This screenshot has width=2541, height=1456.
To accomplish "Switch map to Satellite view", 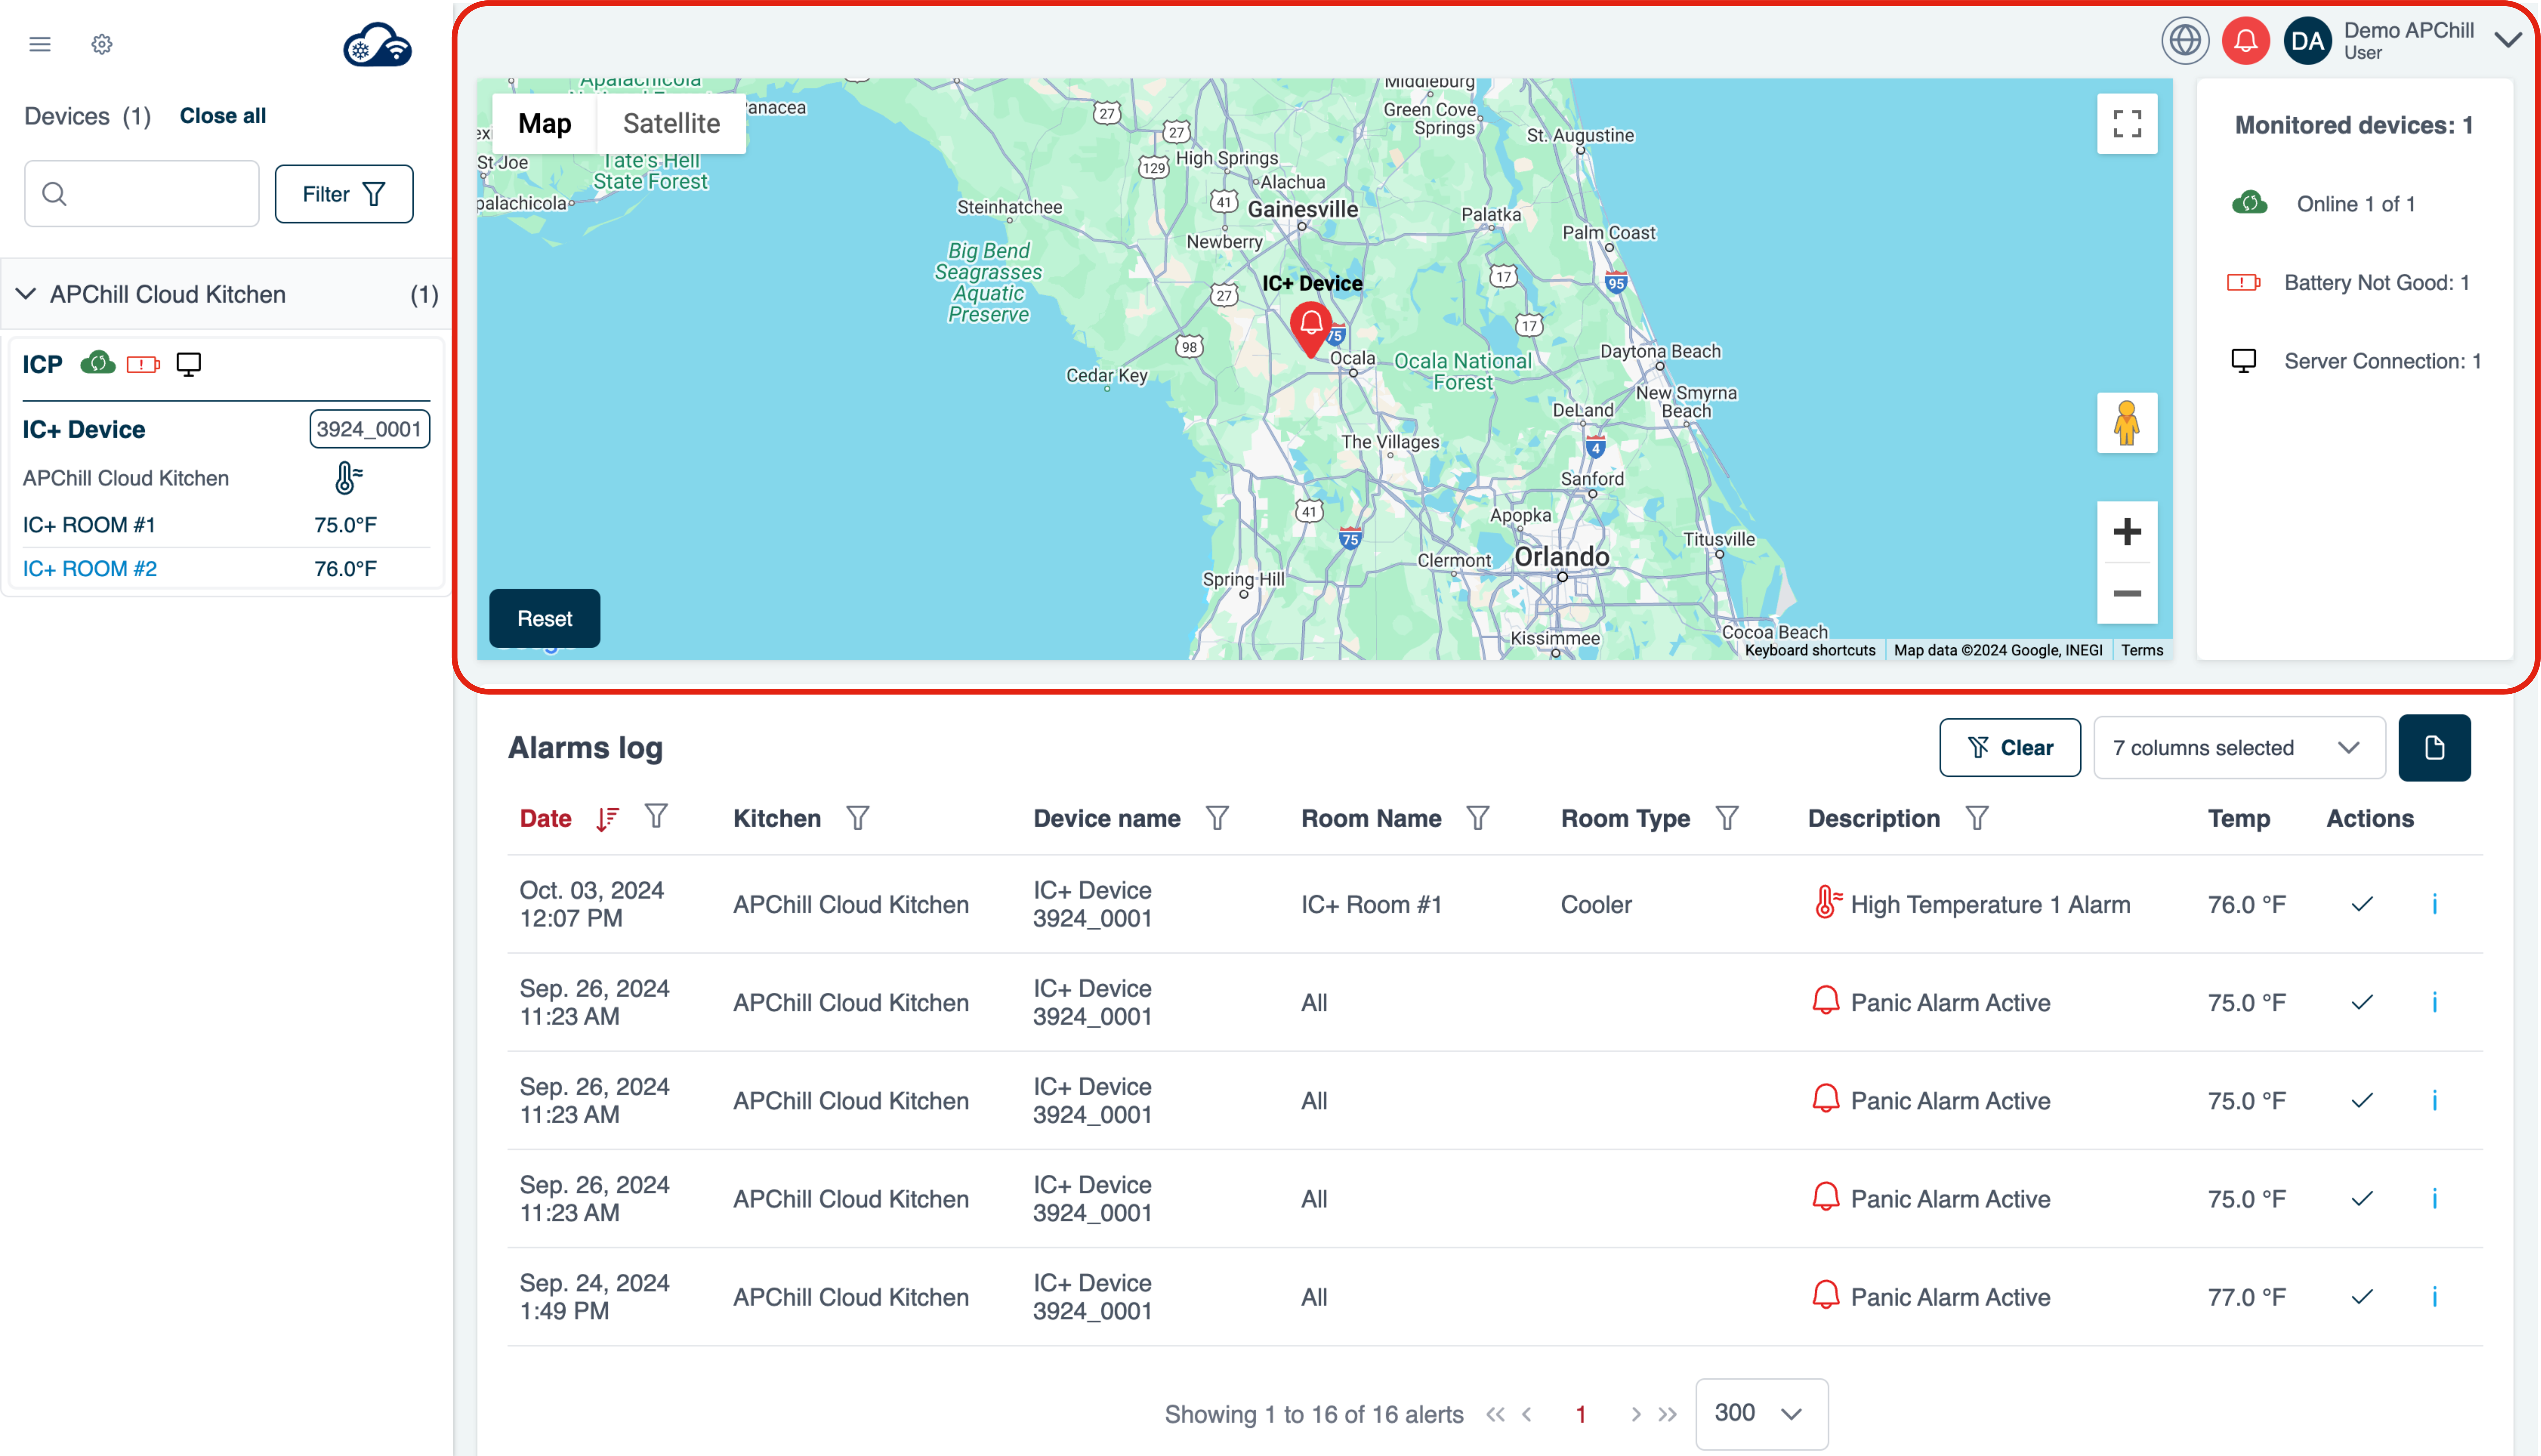I will tap(671, 123).
